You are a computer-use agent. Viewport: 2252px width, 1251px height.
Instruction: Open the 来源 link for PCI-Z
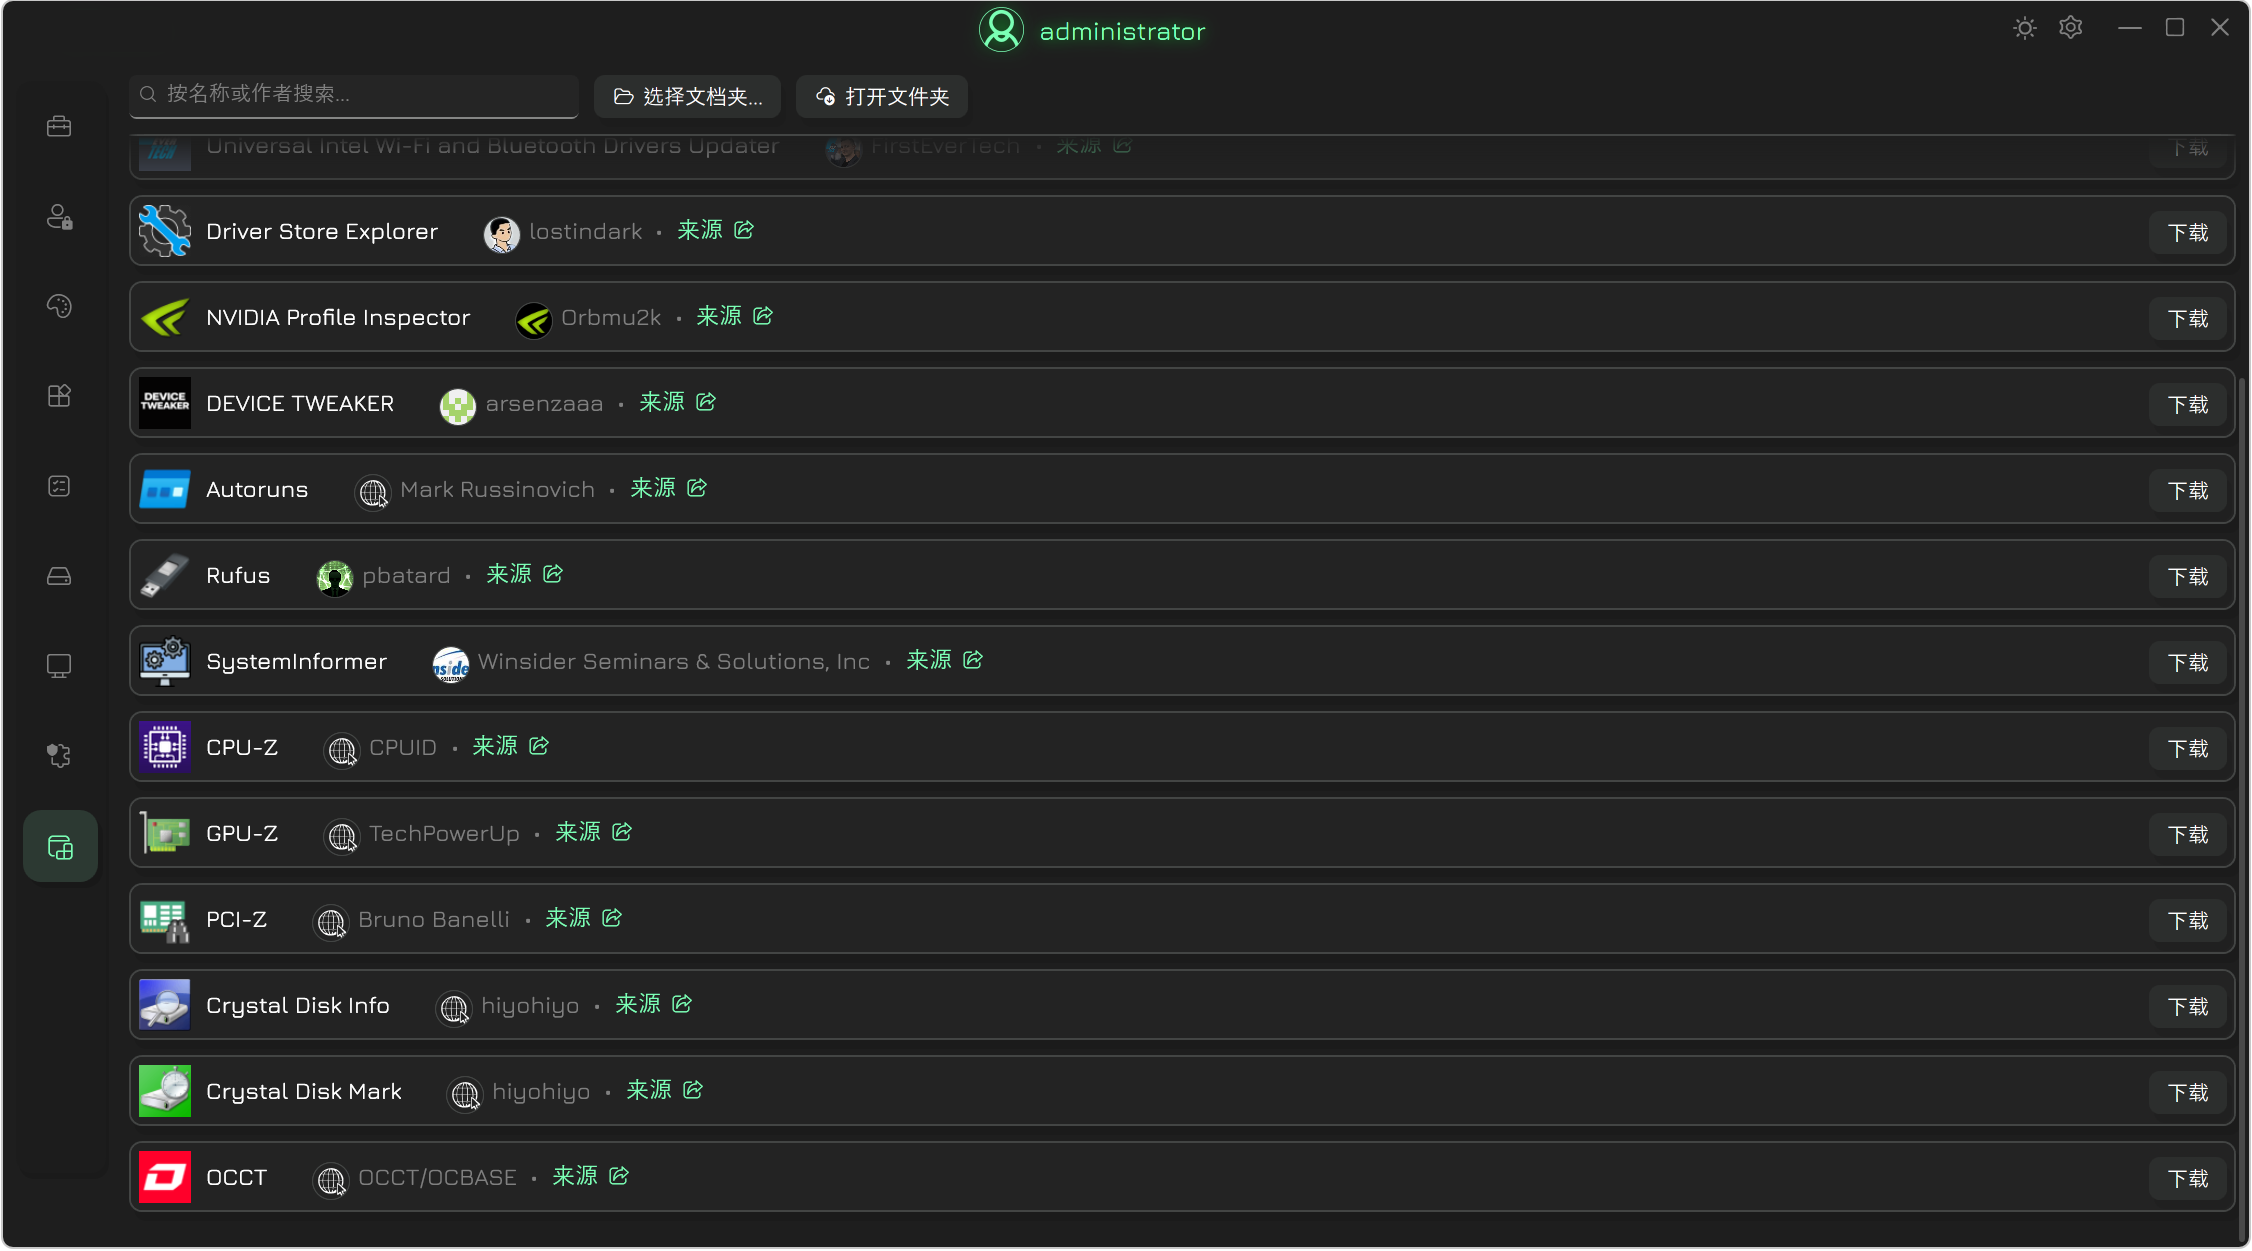[584, 918]
